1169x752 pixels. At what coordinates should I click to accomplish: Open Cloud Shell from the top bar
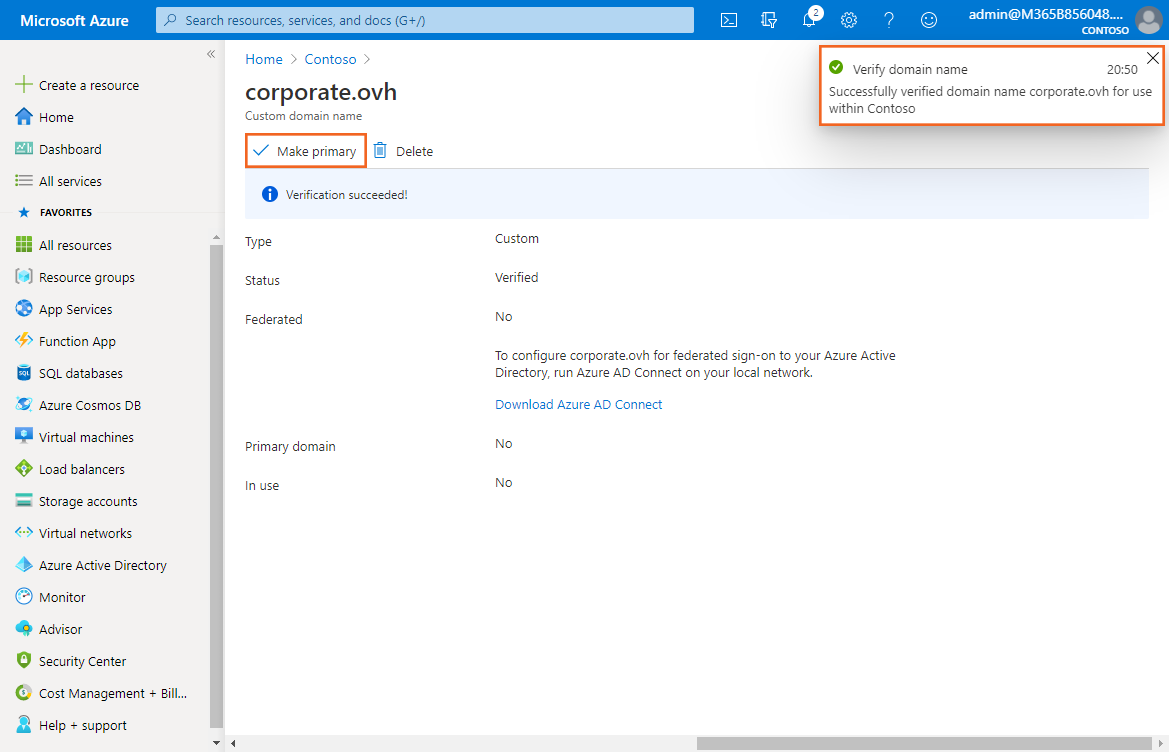730,20
